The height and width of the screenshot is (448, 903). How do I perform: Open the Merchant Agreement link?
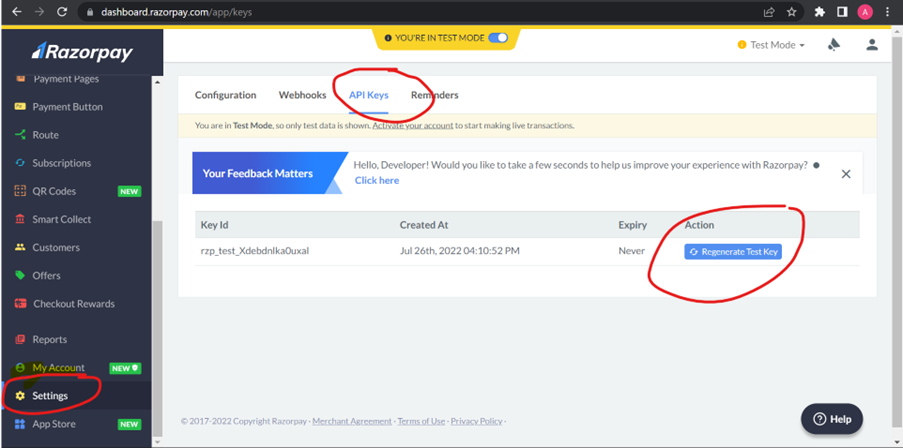point(352,421)
